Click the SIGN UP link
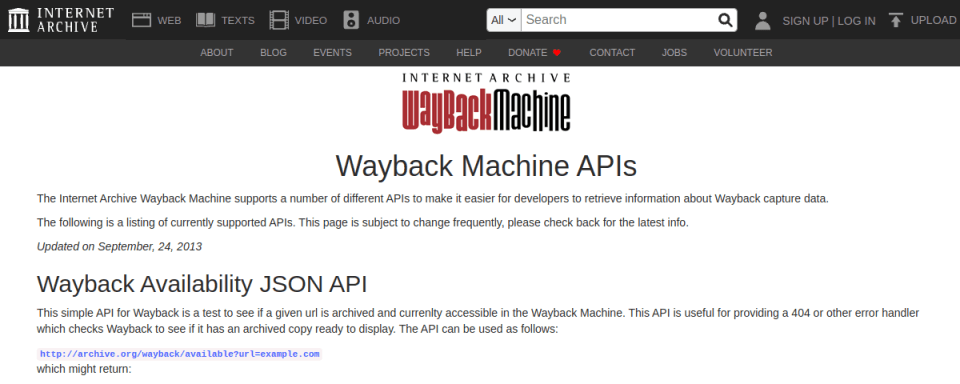The width and height of the screenshot is (960, 384). [805, 21]
